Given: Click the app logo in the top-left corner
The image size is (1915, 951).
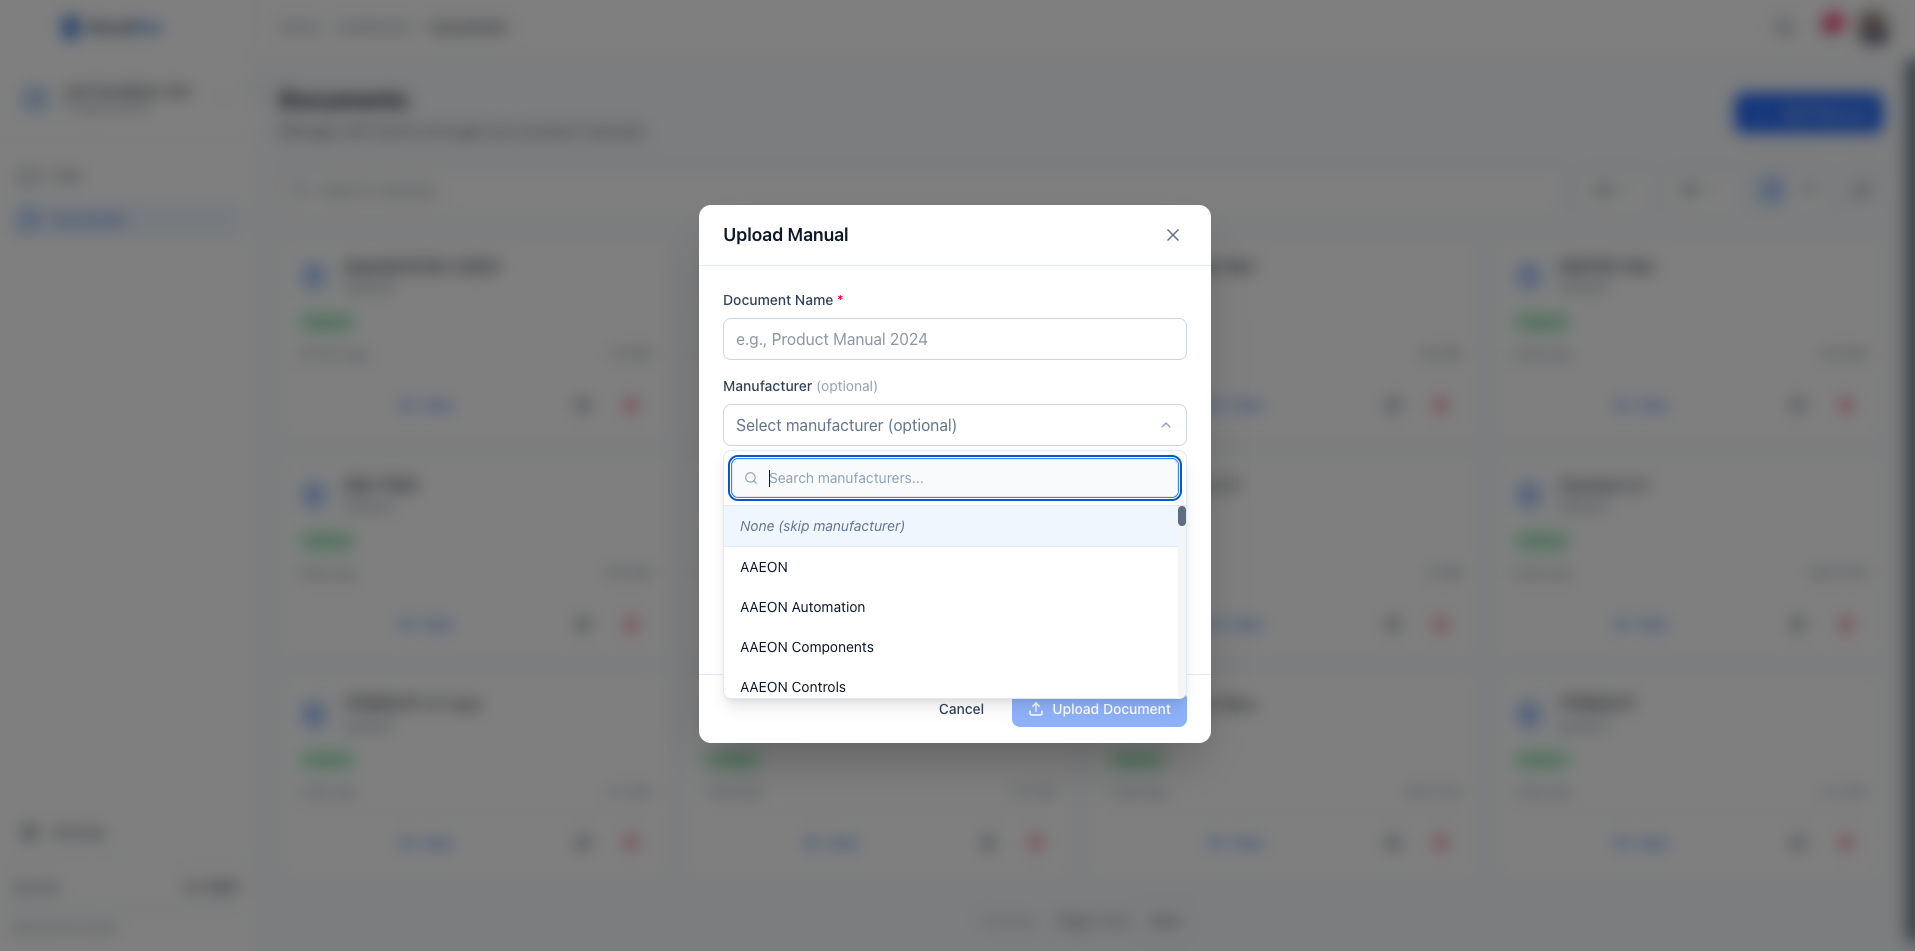Looking at the screenshot, I should [x=111, y=27].
